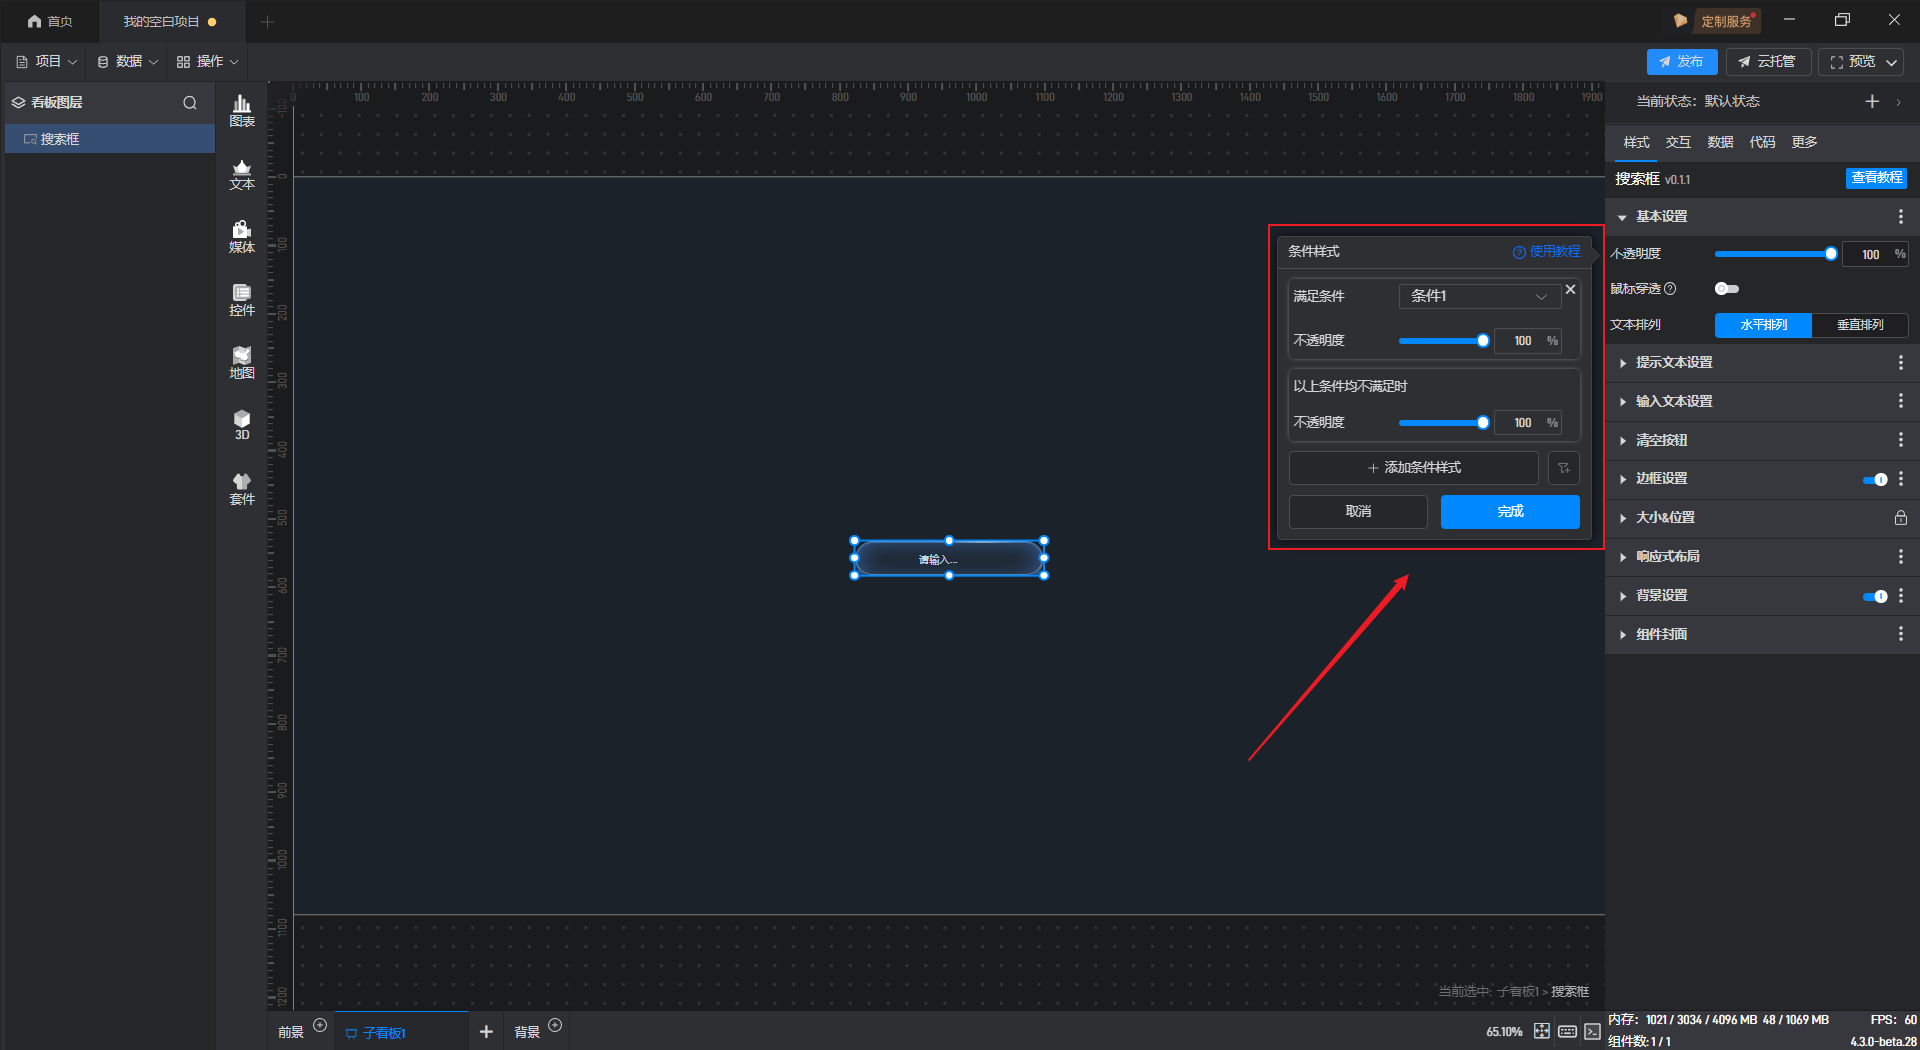Click the search icon in 看板图层 panel
Screen dimensions: 1920x1050
(190, 103)
